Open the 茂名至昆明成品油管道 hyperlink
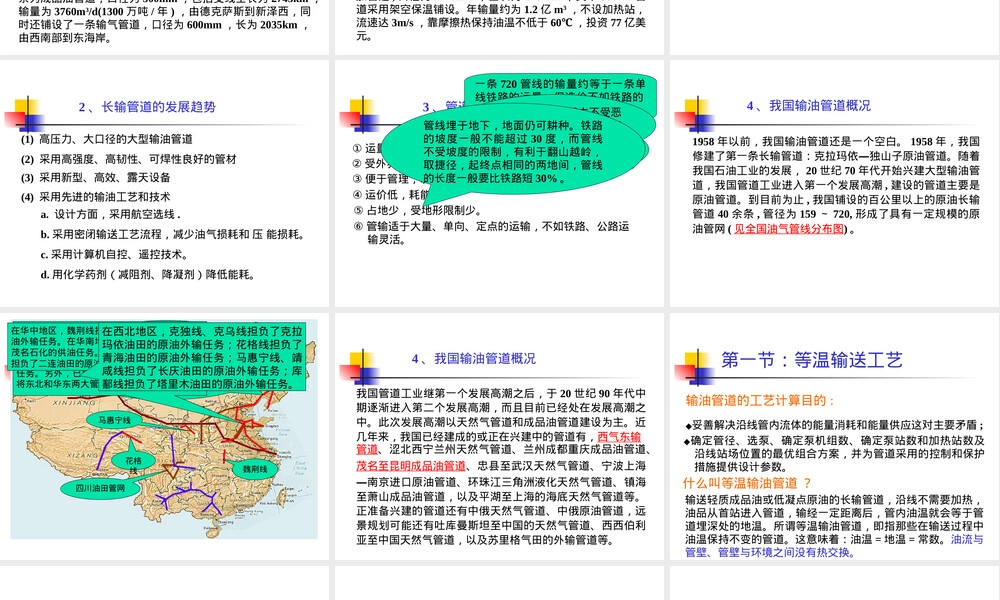1000x600 pixels. (411, 466)
